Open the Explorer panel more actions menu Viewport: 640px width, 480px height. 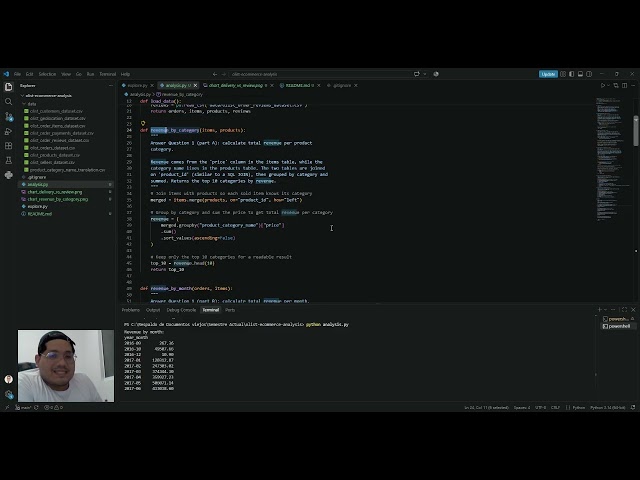click(x=110, y=86)
